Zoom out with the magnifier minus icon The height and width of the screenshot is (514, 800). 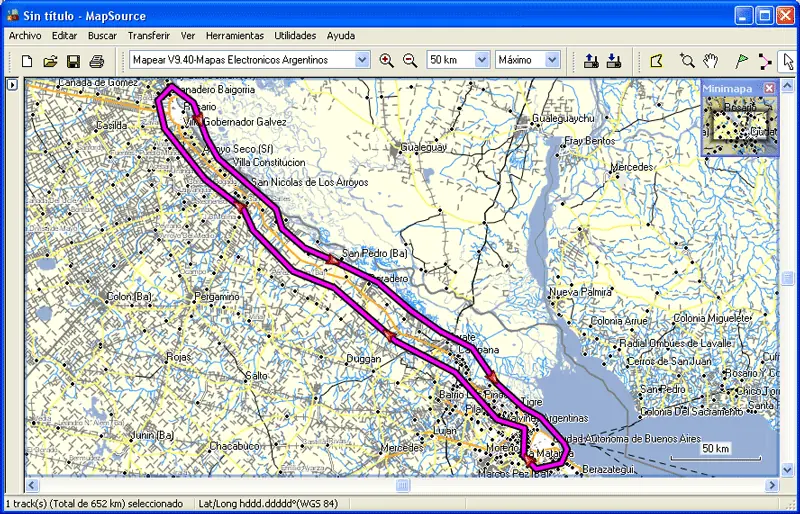point(410,60)
